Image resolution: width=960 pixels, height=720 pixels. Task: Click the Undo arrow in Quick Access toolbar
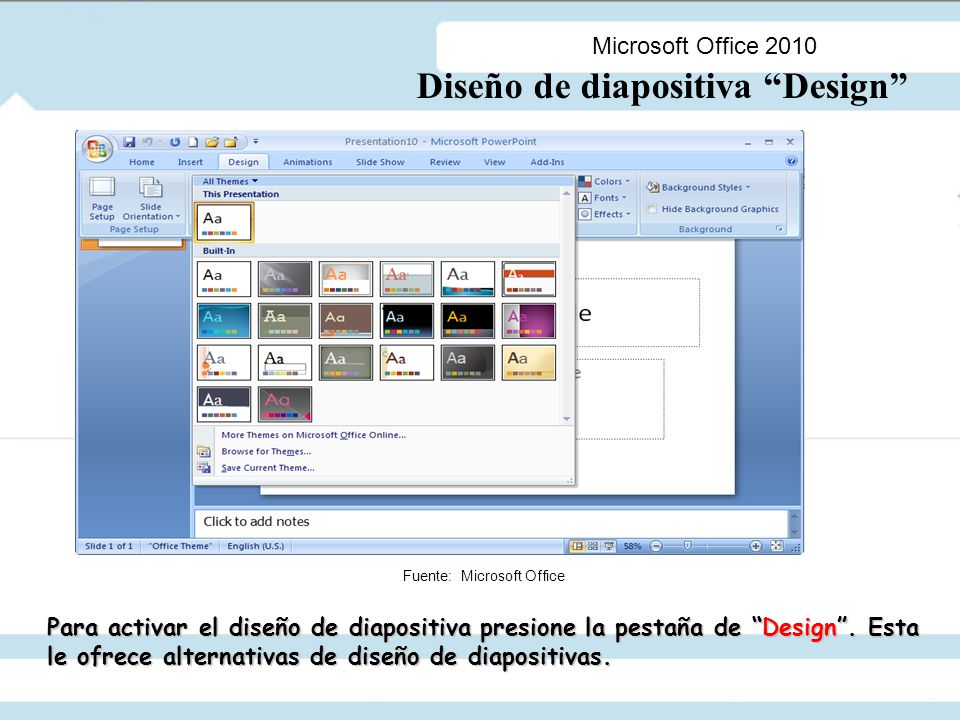[148, 142]
